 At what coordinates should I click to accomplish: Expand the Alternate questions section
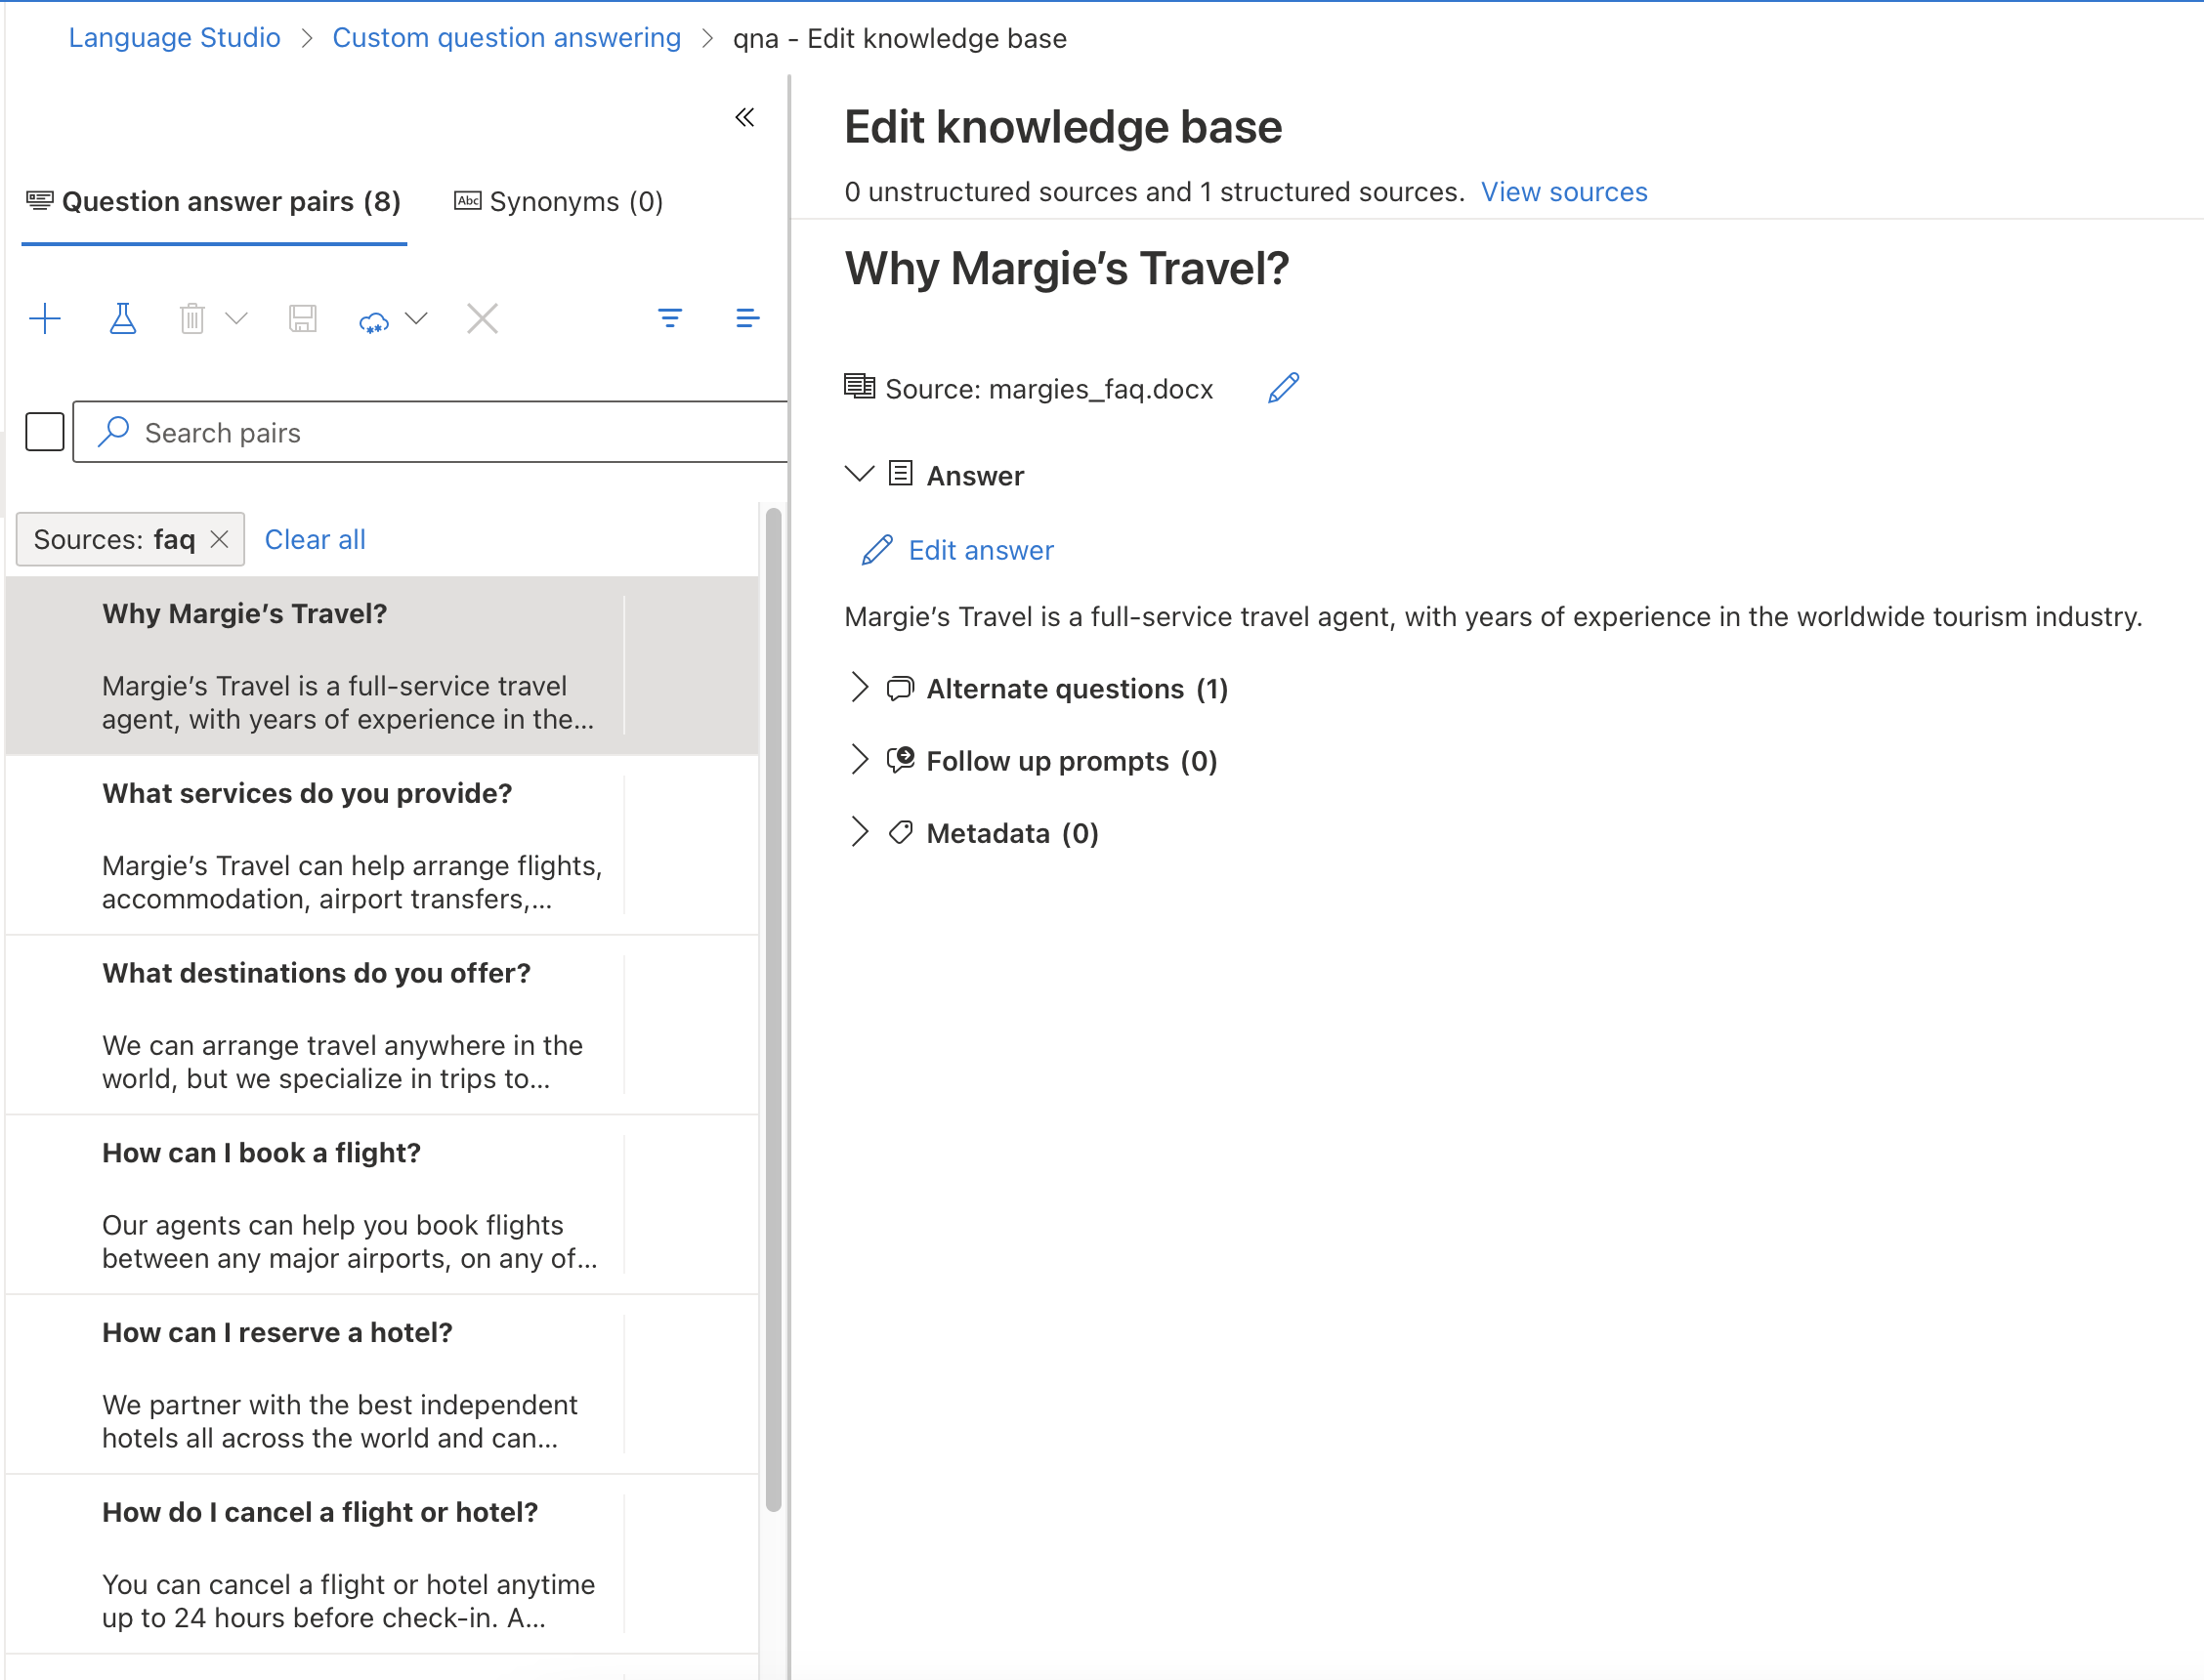860,688
